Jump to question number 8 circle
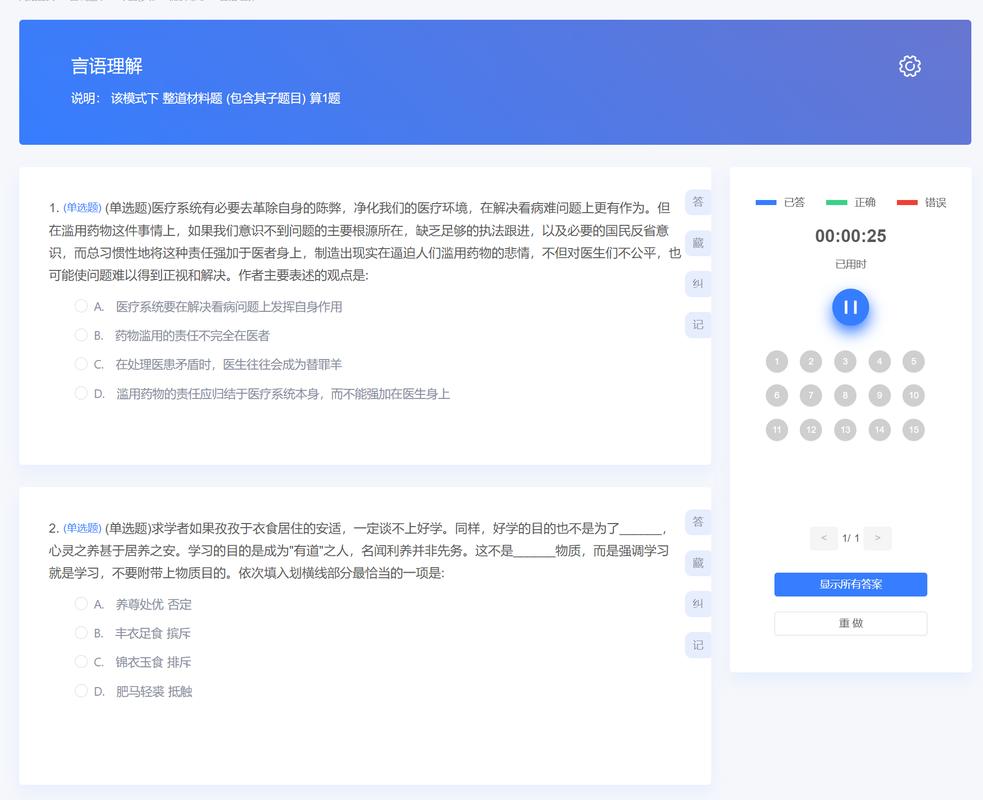Viewport: 983px width, 800px height. pos(845,395)
